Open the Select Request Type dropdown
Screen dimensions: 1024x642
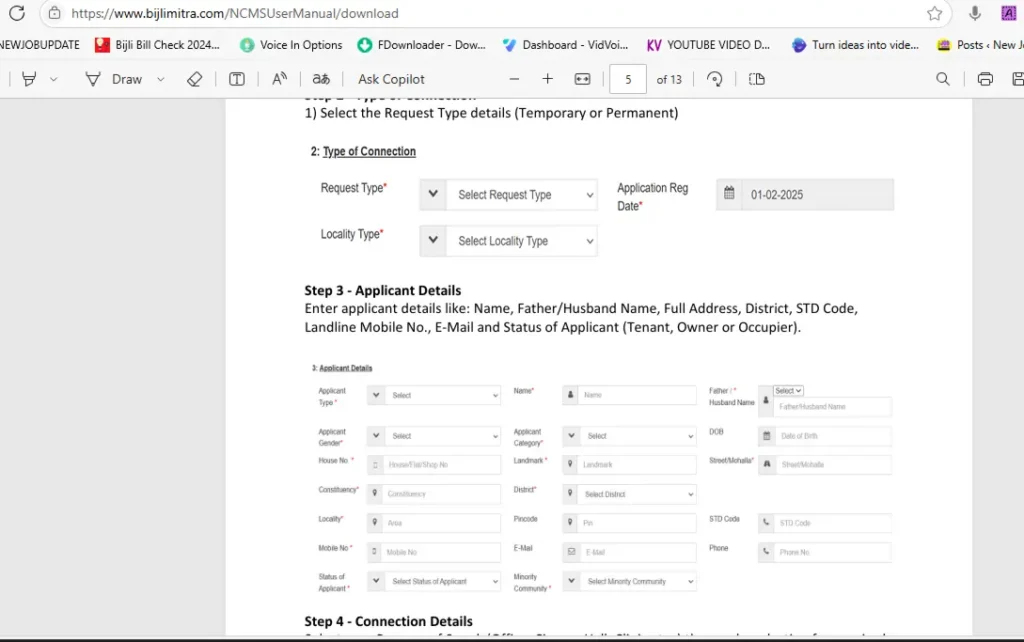521,195
